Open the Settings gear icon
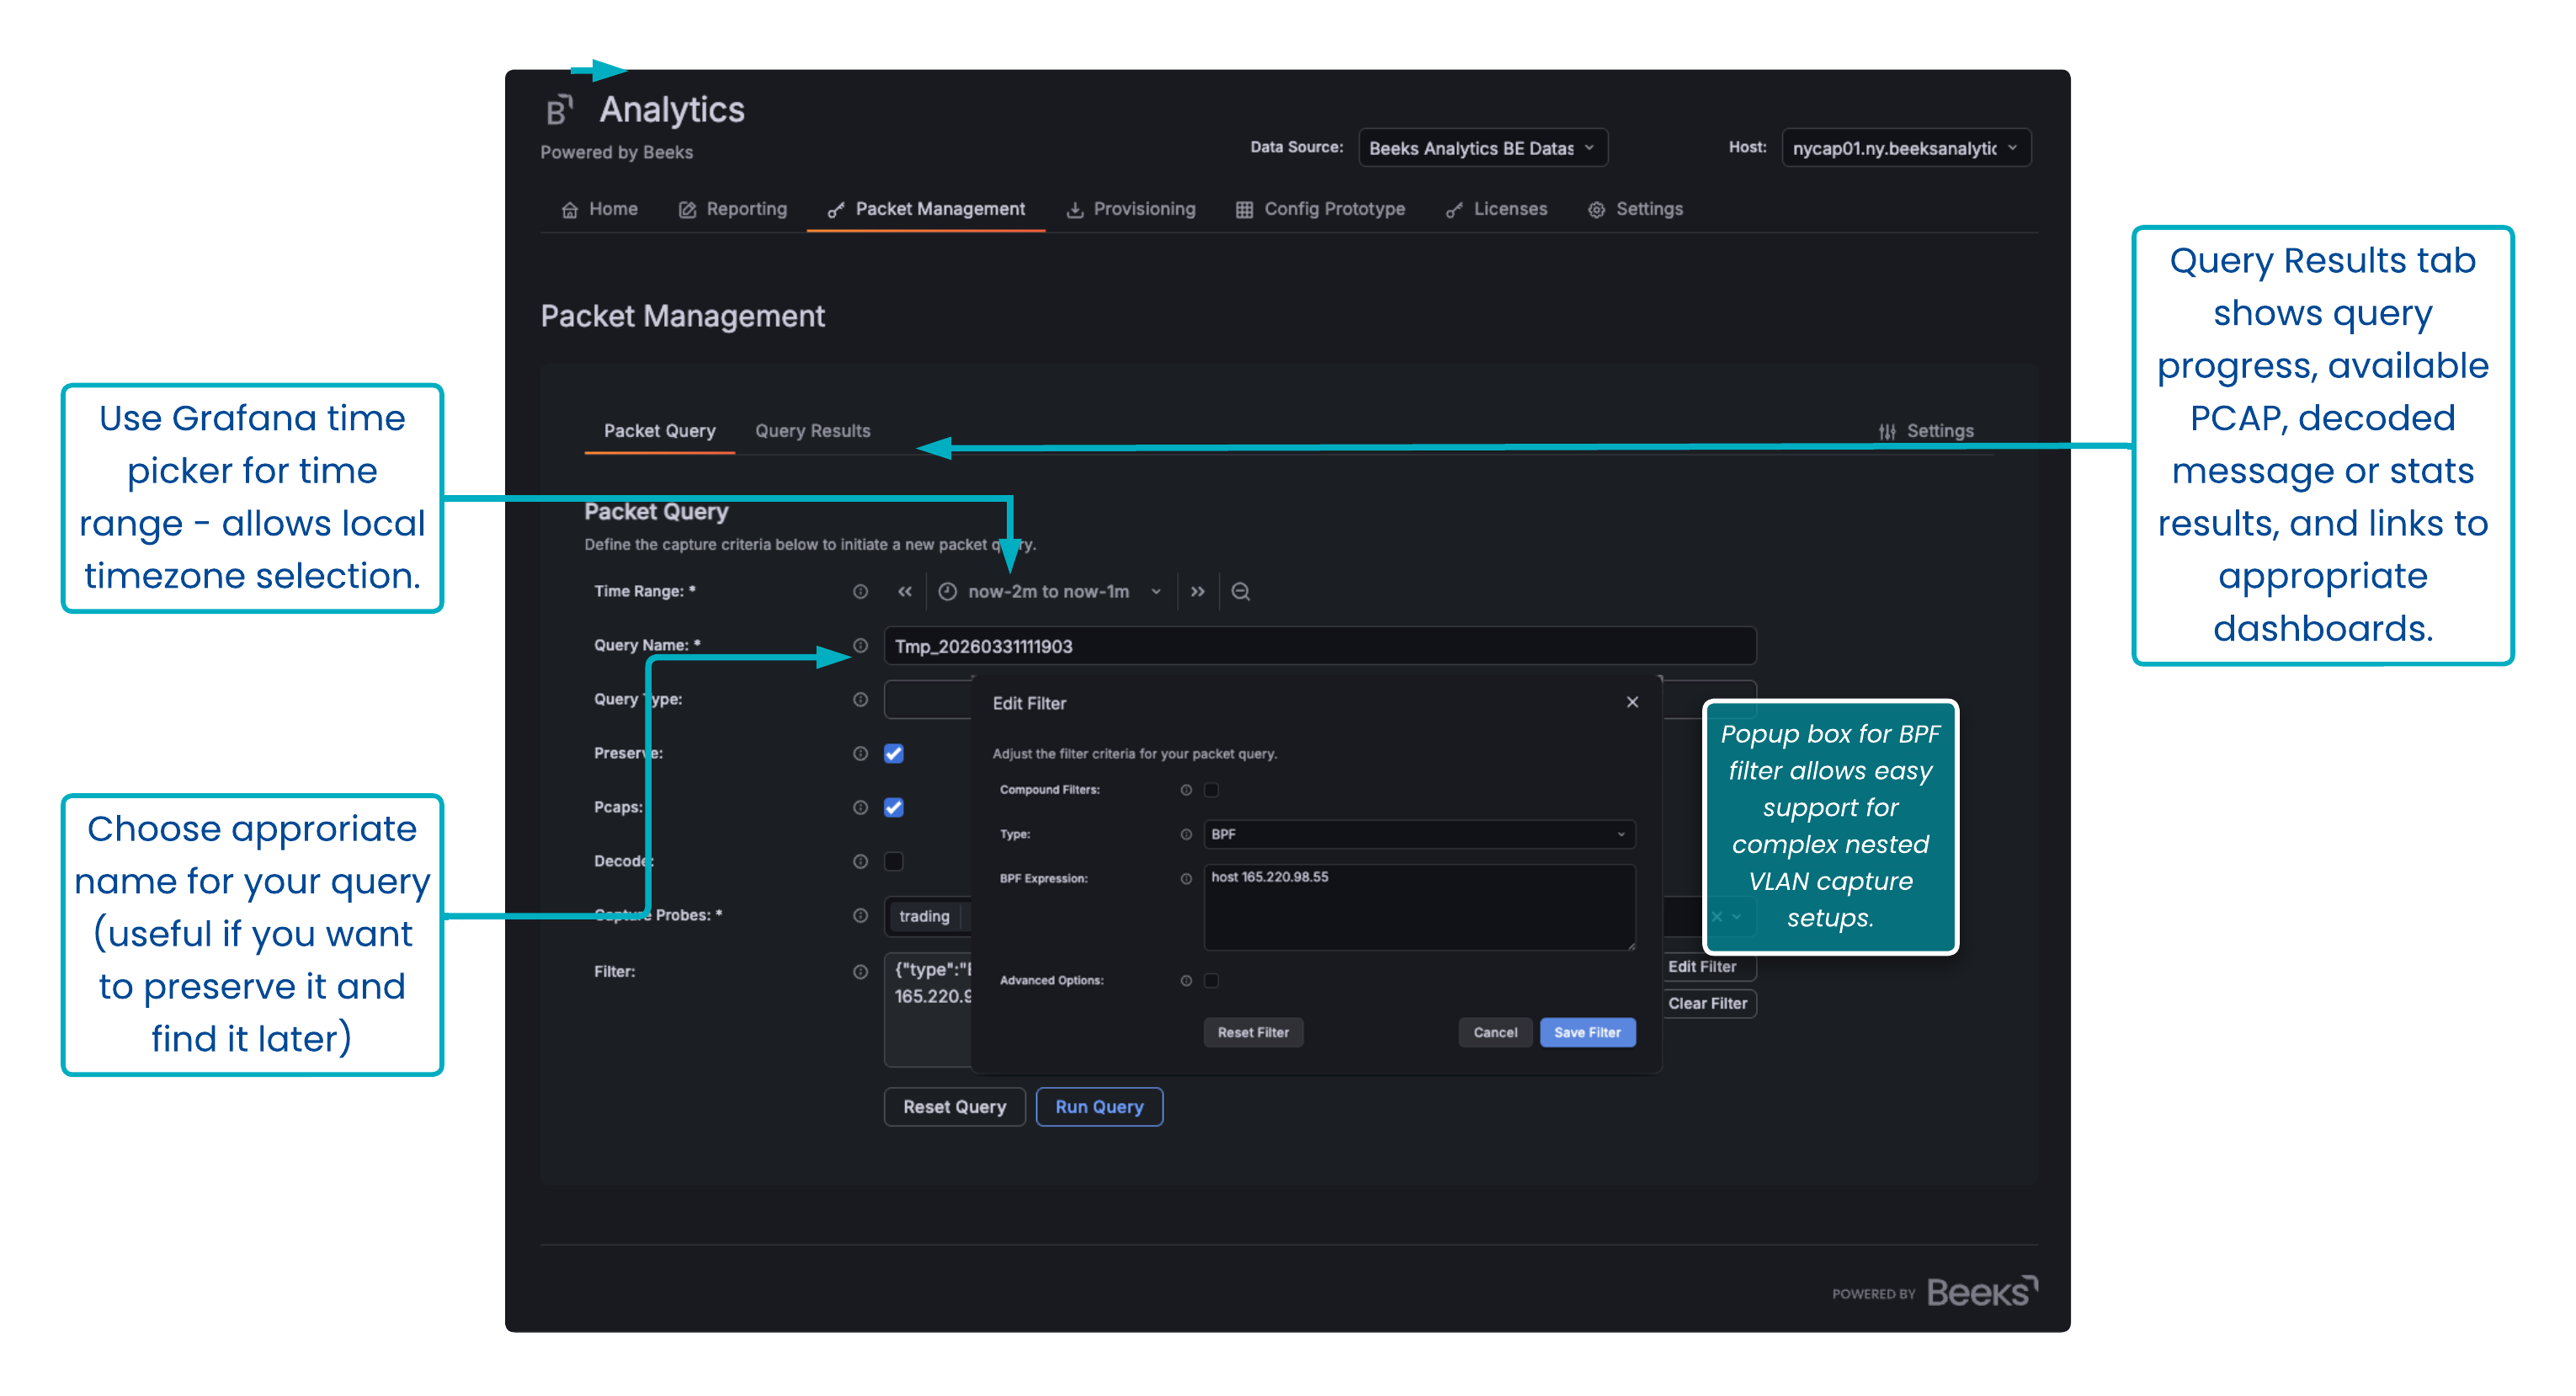Screen dimensions: 2576x1396 coord(1596,209)
